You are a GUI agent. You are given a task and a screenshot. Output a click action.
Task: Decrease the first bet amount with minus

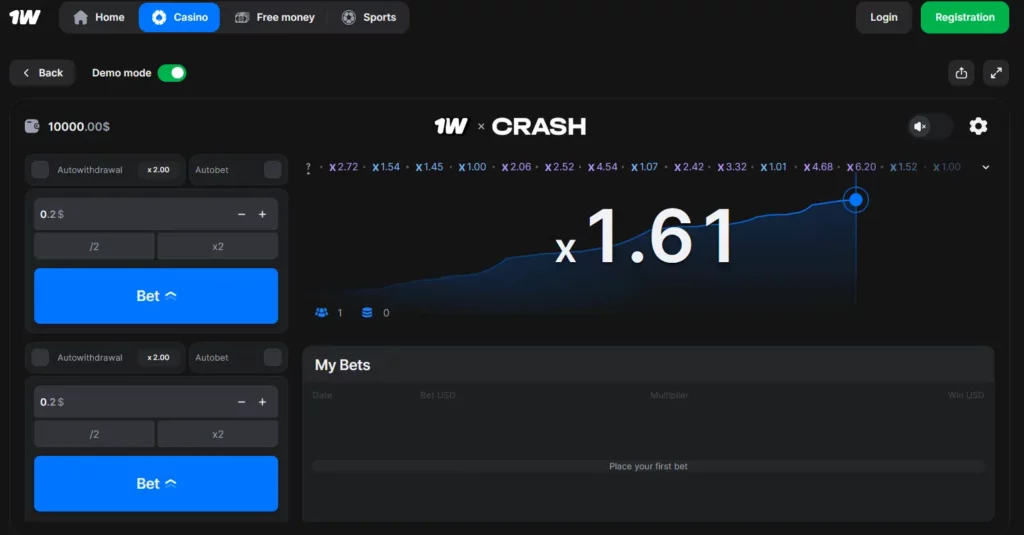242,214
